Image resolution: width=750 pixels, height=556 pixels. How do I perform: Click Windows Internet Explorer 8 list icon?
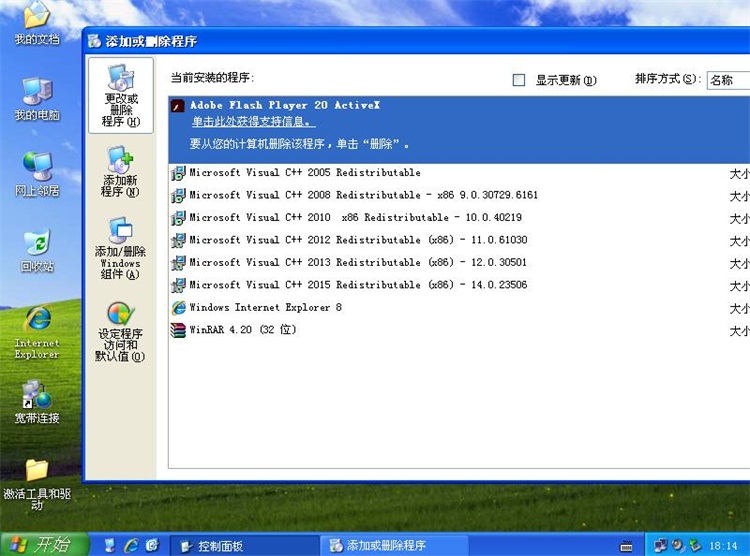coord(178,308)
